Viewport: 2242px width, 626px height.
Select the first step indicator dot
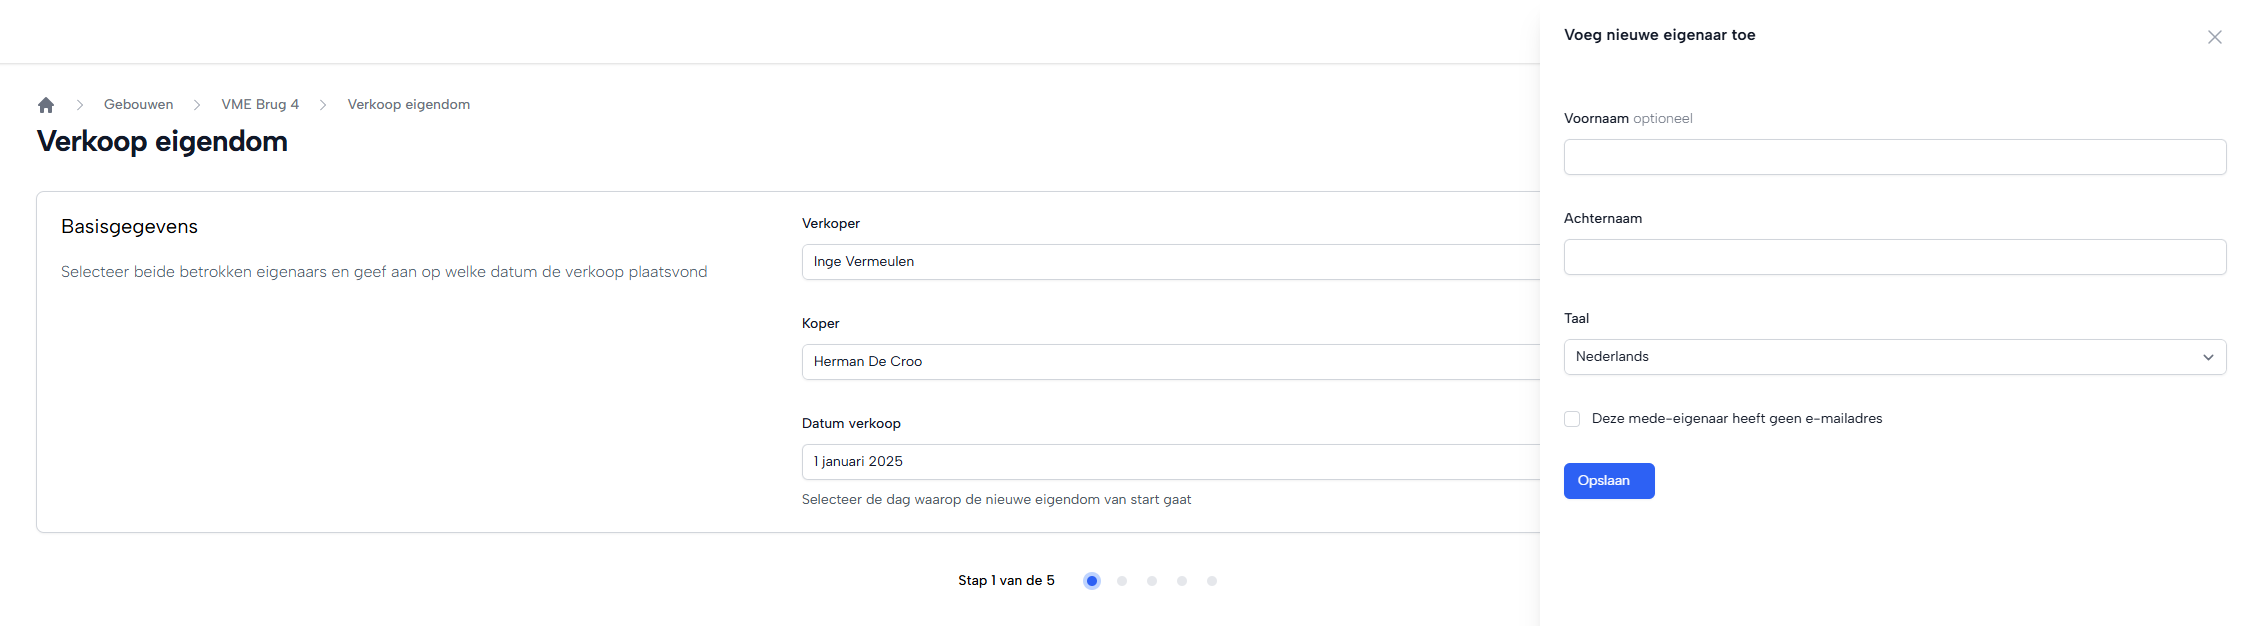point(1092,581)
